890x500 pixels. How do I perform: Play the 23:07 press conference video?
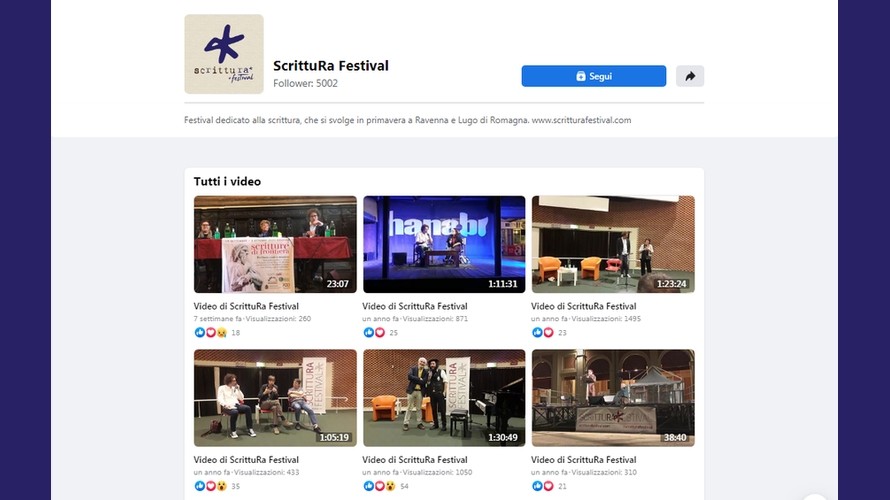275,245
